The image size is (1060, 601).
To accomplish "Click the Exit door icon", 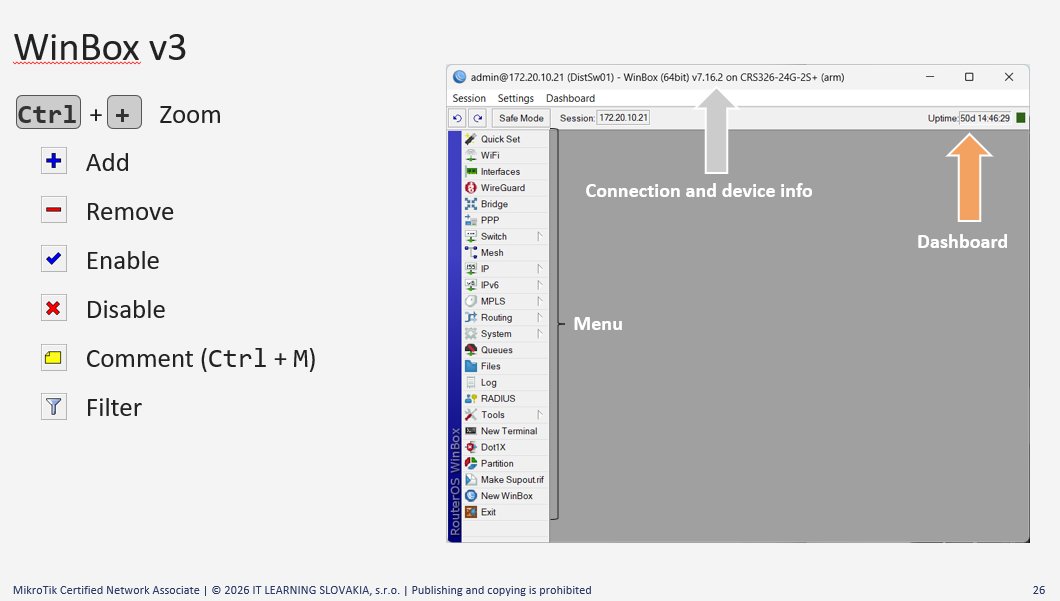I will (471, 512).
